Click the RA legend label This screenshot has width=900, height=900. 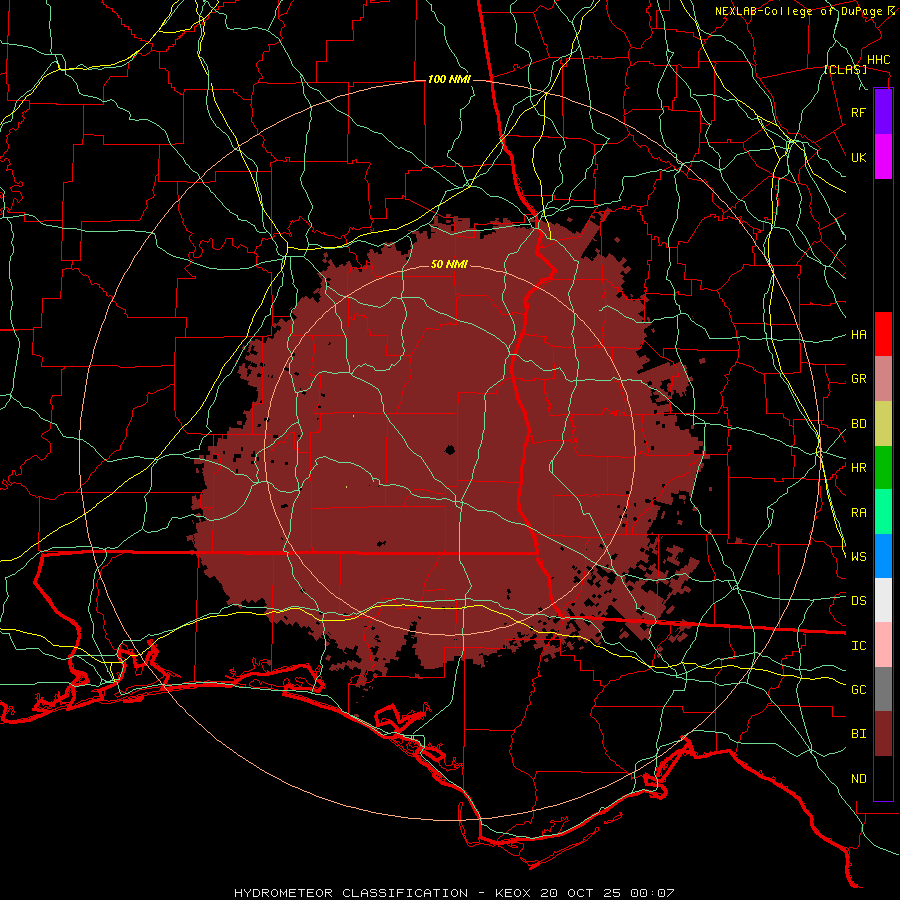coord(858,513)
